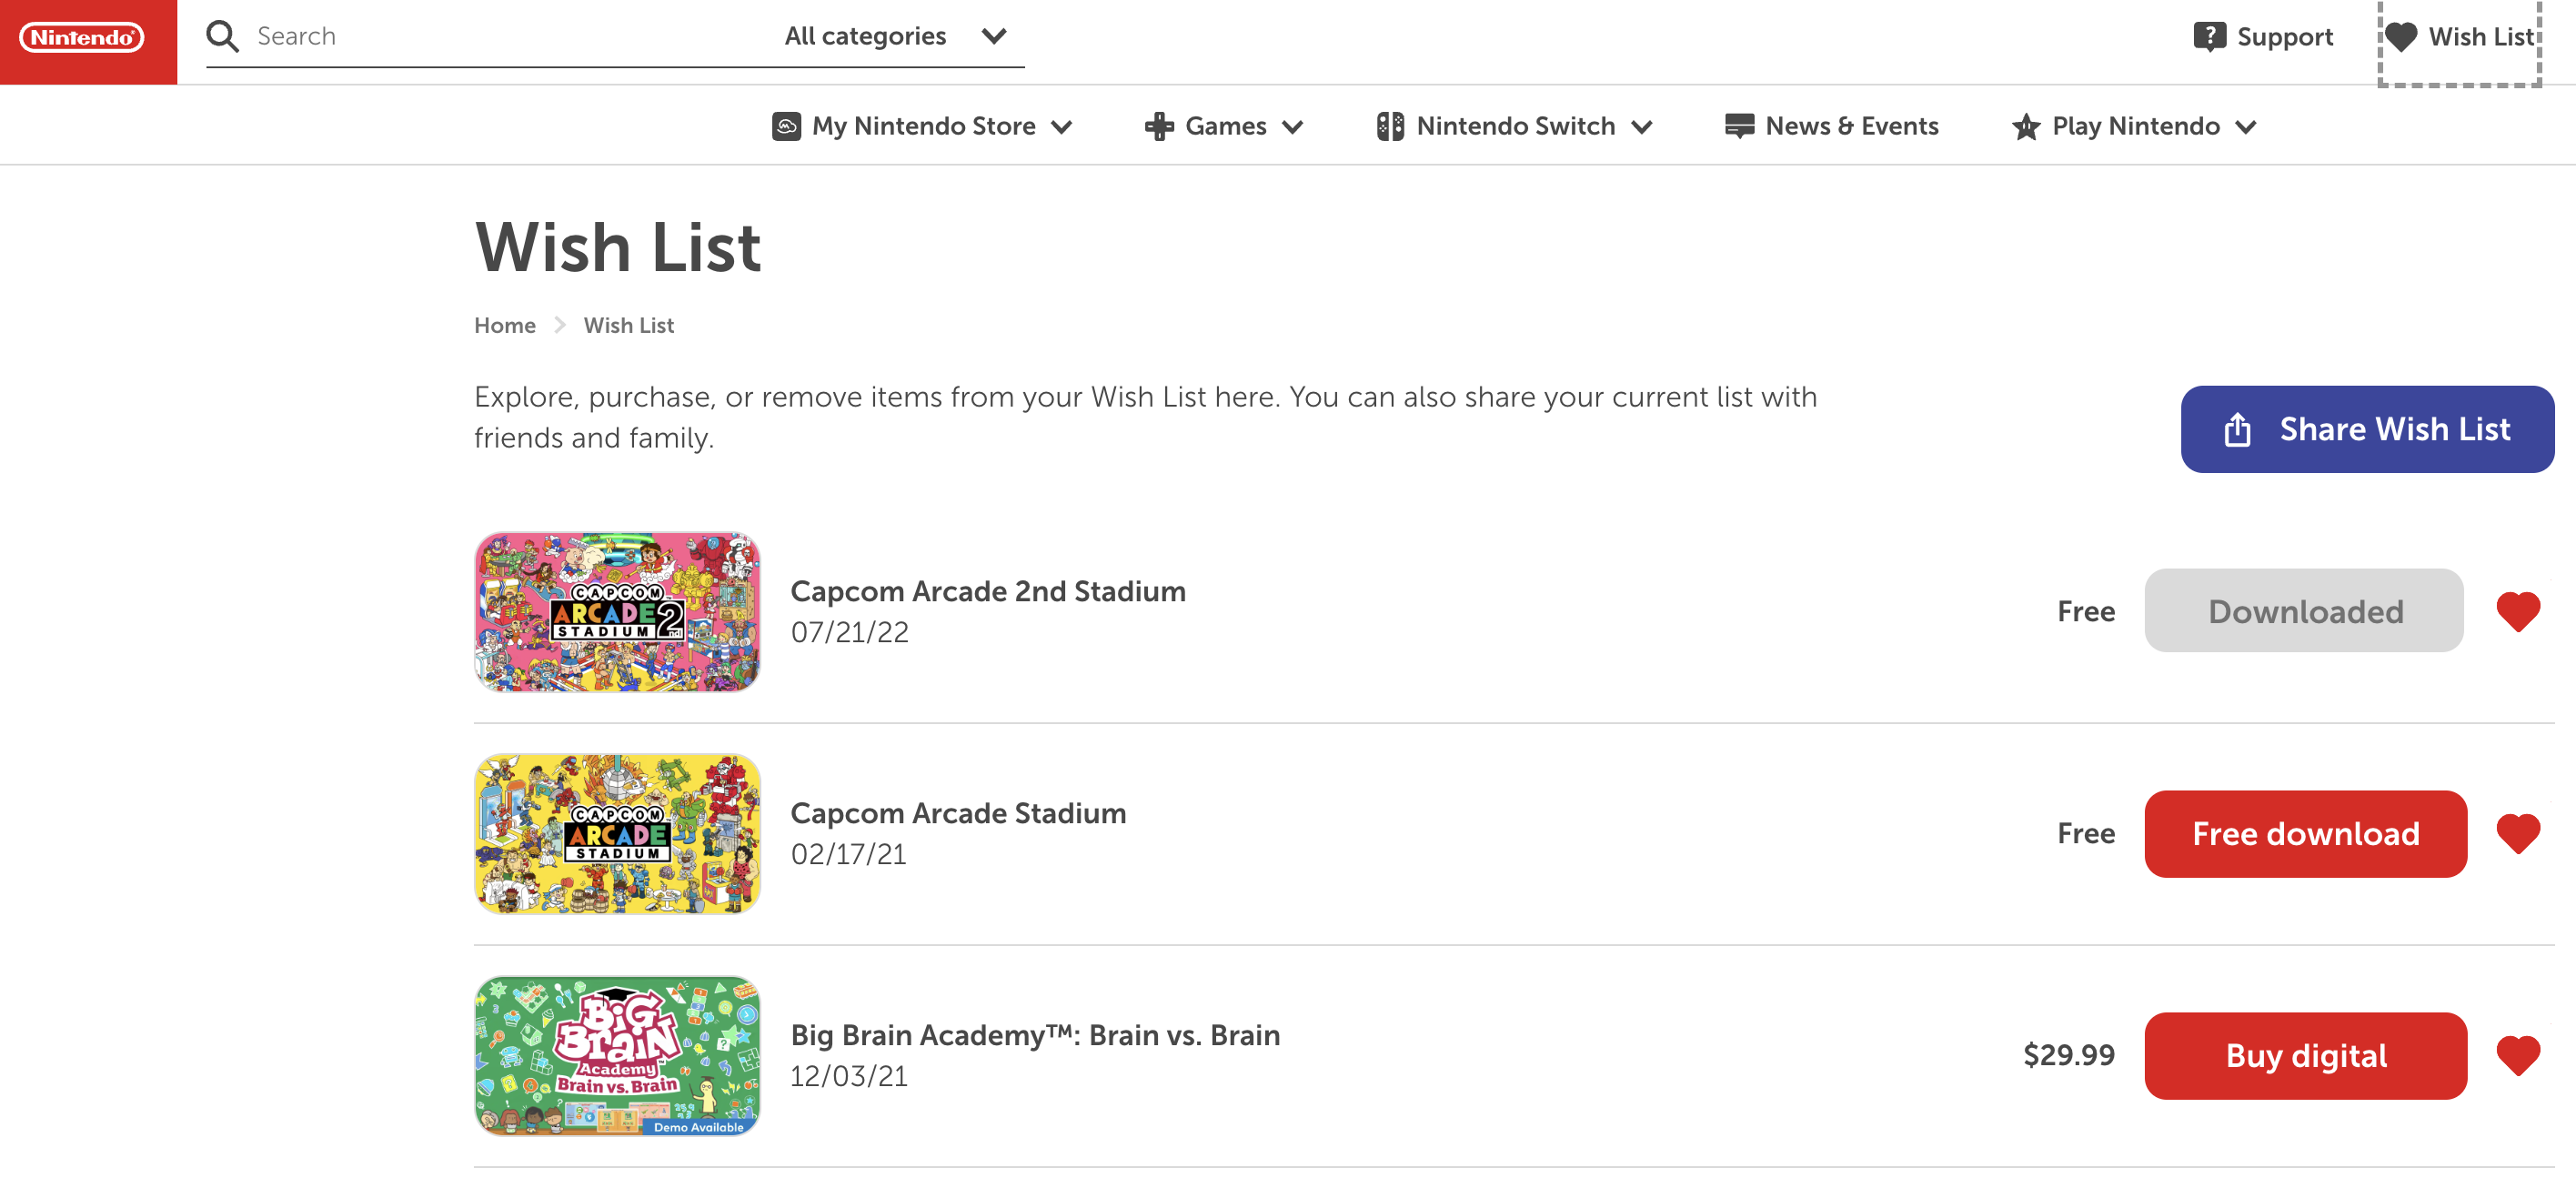Click the Nintendo Switch console icon

[x=1389, y=126]
